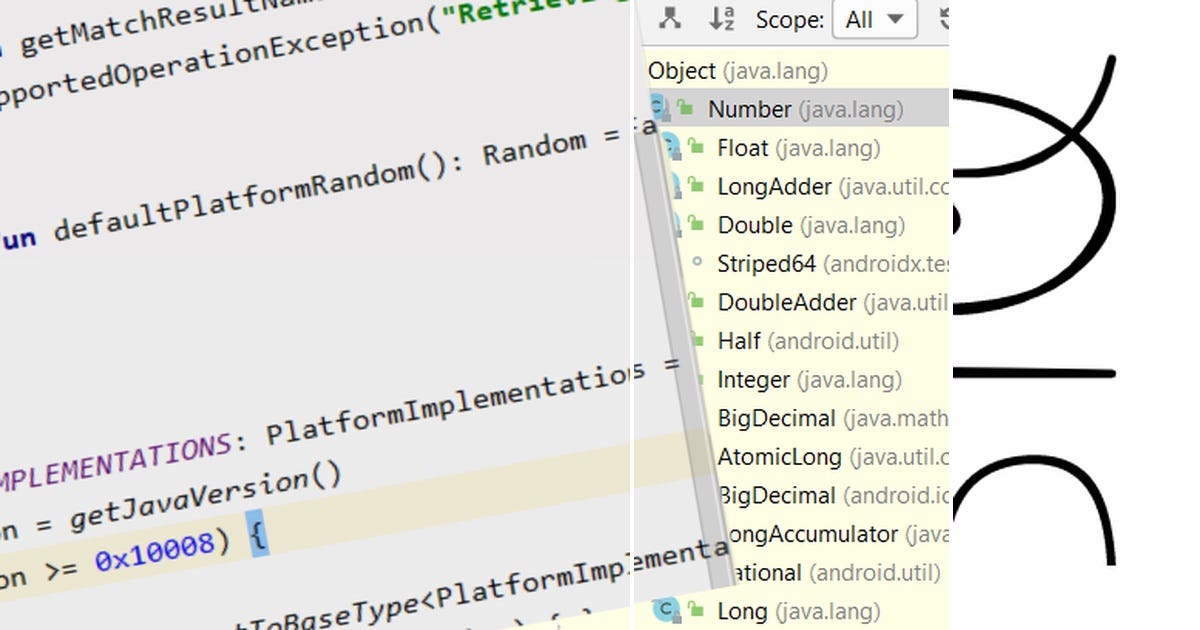This screenshot has height=630, width=1200.
Task: Select BigDecimal from java.math
Action: point(780,418)
